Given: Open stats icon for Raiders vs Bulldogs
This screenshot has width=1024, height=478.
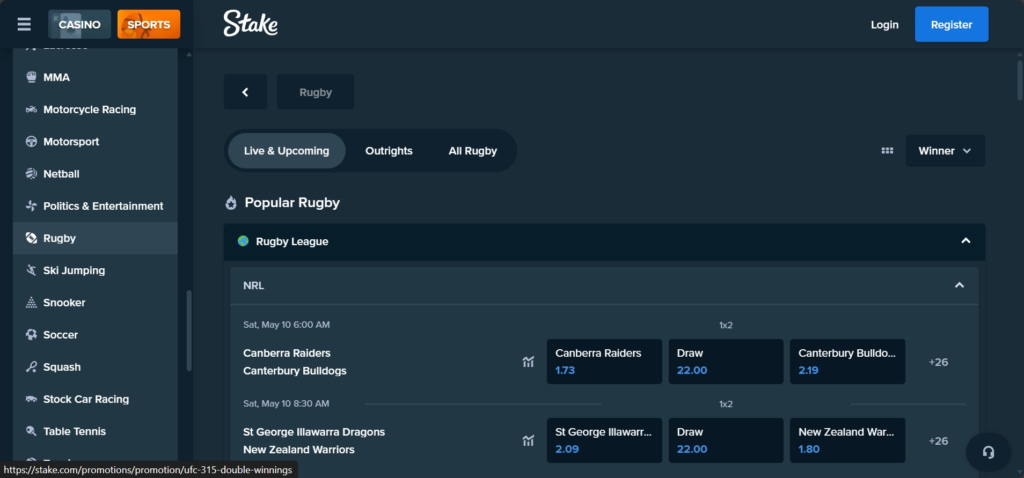Looking at the screenshot, I should pos(528,362).
